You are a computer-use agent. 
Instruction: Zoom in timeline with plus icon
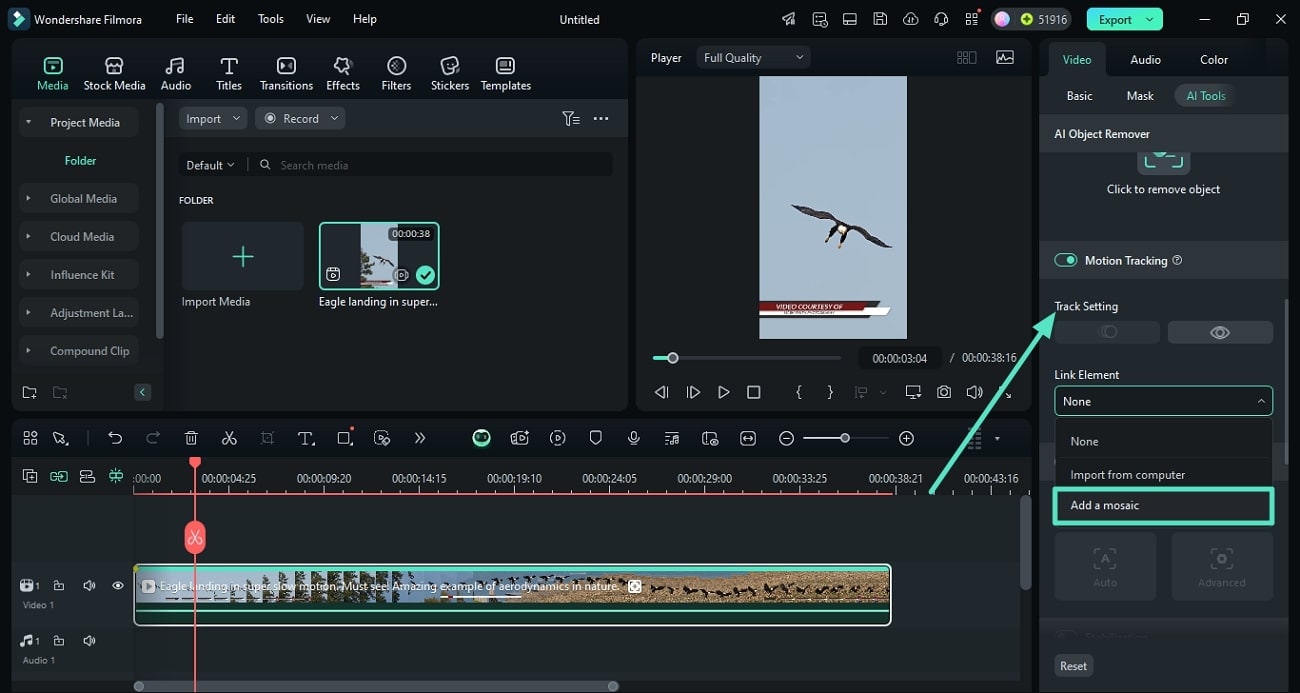906,438
